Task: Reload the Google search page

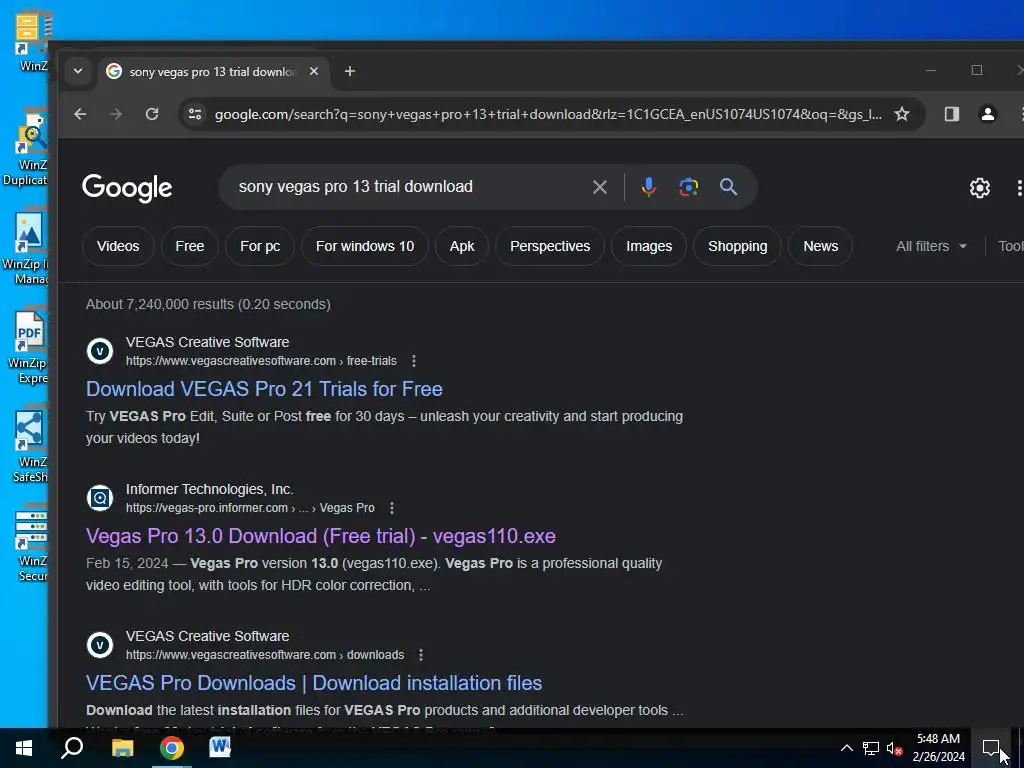Action: pyautogui.click(x=152, y=114)
